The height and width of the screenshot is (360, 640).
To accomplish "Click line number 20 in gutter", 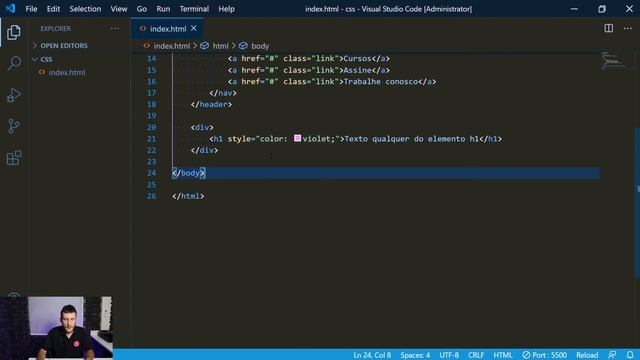I will pos(151,127).
